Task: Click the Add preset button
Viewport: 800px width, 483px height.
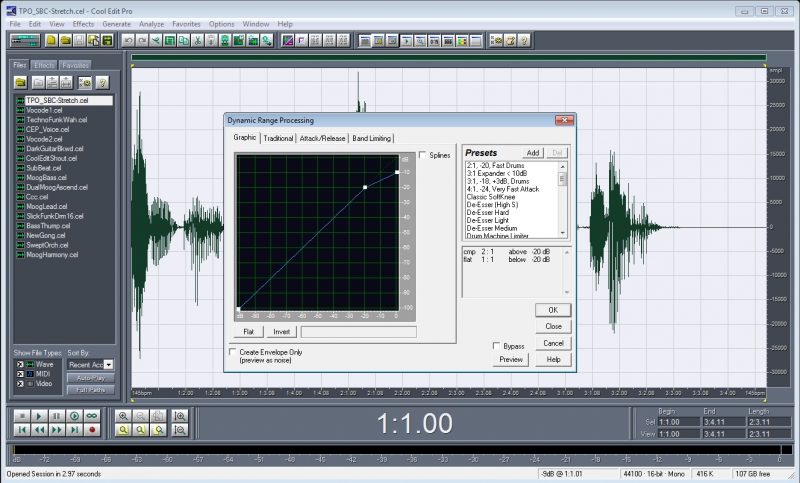Action: (533, 153)
